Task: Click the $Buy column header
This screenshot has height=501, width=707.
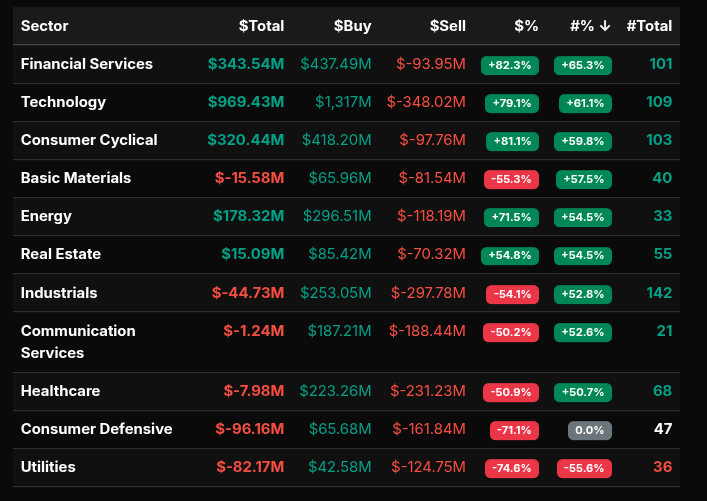Action: point(352,26)
